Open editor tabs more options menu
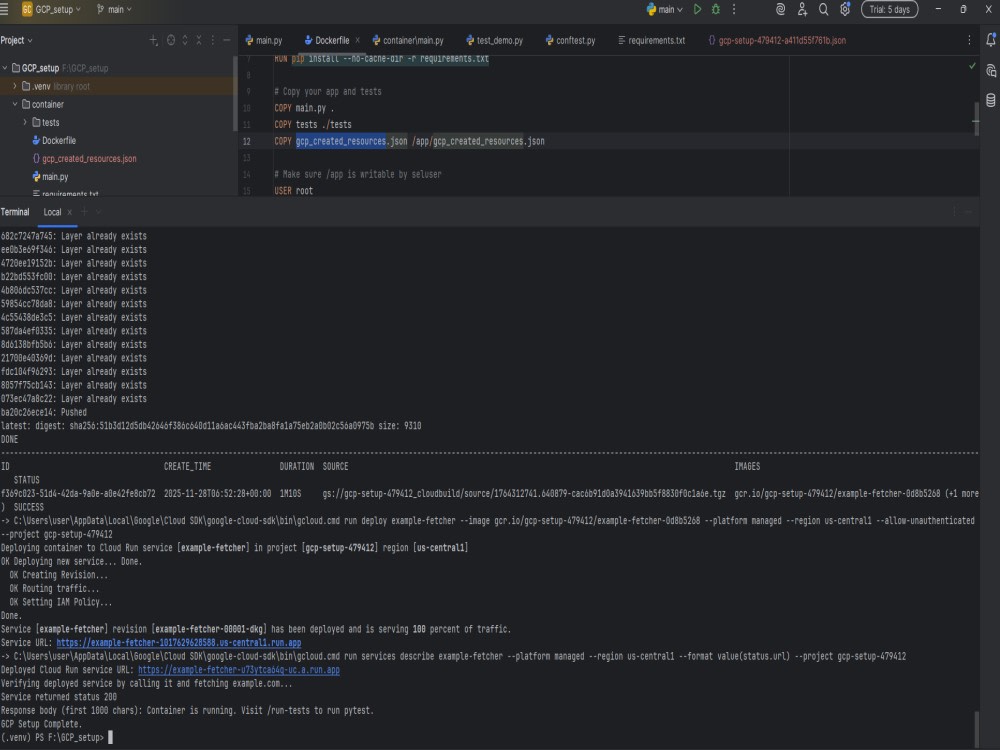Image resolution: width=1000 pixels, height=750 pixels. [969, 40]
